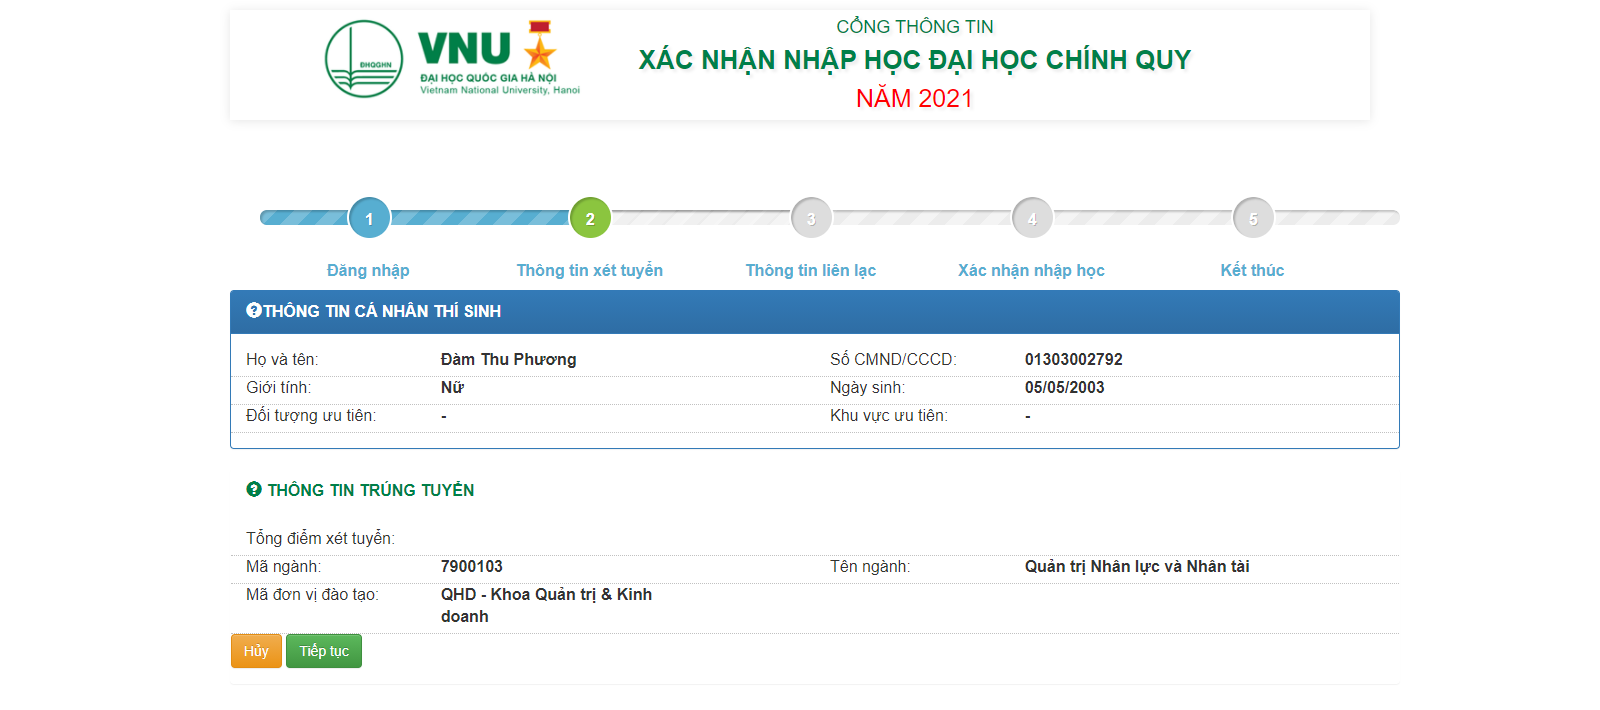Click the Mã ngành label
Image resolution: width=1600 pixels, height=710 pixels.
pyautogui.click(x=283, y=566)
